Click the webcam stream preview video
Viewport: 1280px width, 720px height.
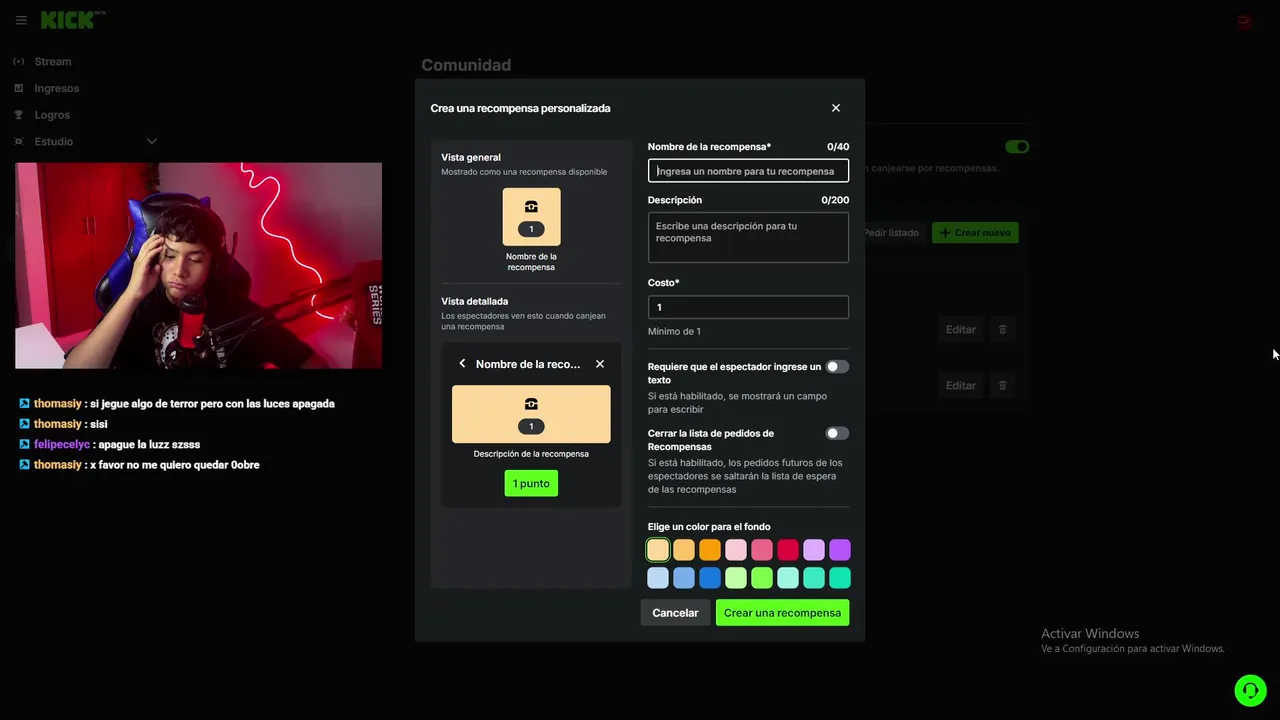[198, 266]
